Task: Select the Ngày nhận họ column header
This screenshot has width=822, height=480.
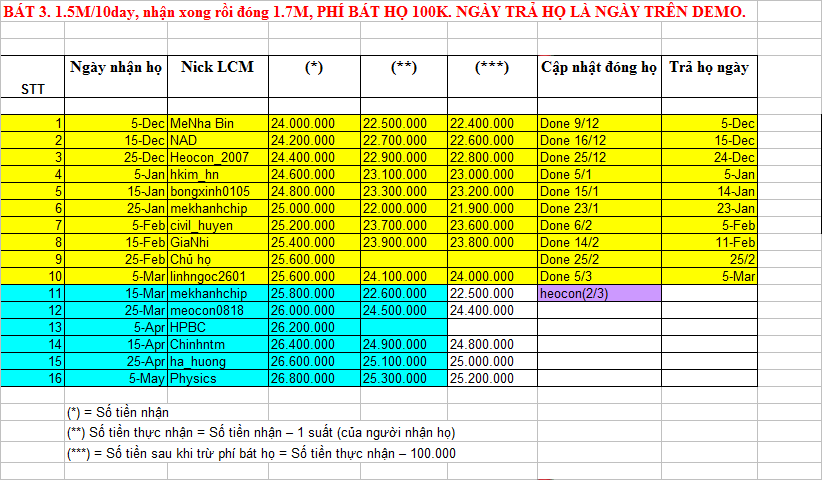Action: (x=116, y=67)
